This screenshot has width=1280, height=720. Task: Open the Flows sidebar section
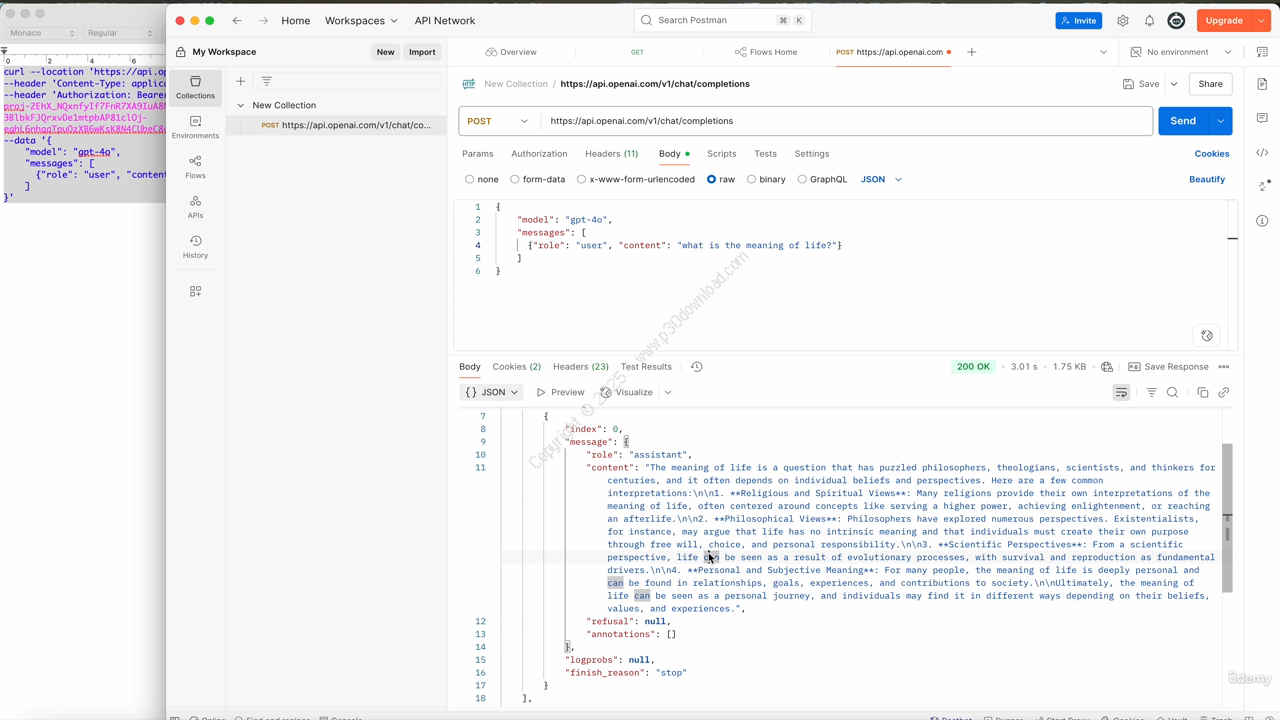195,167
